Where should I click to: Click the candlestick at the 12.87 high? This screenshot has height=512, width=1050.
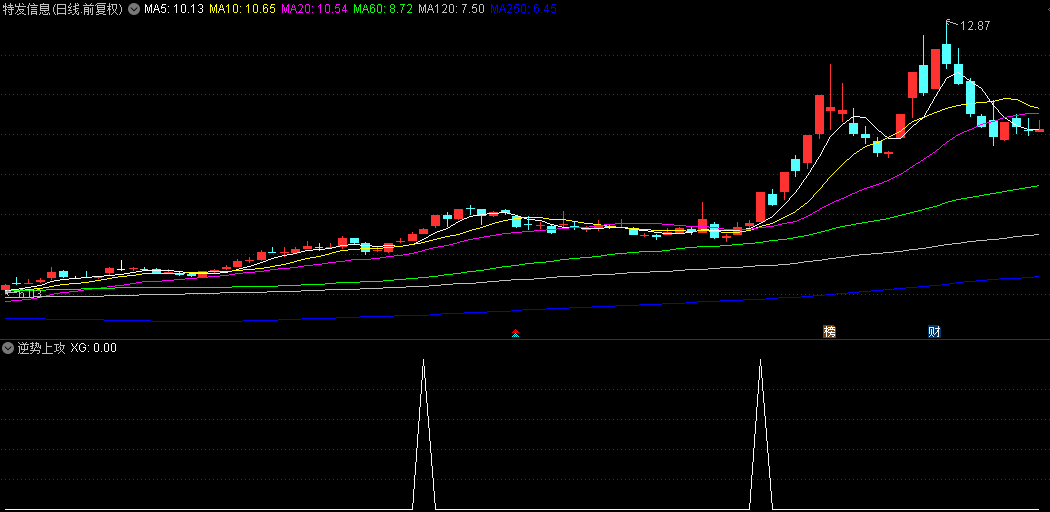pos(946,54)
